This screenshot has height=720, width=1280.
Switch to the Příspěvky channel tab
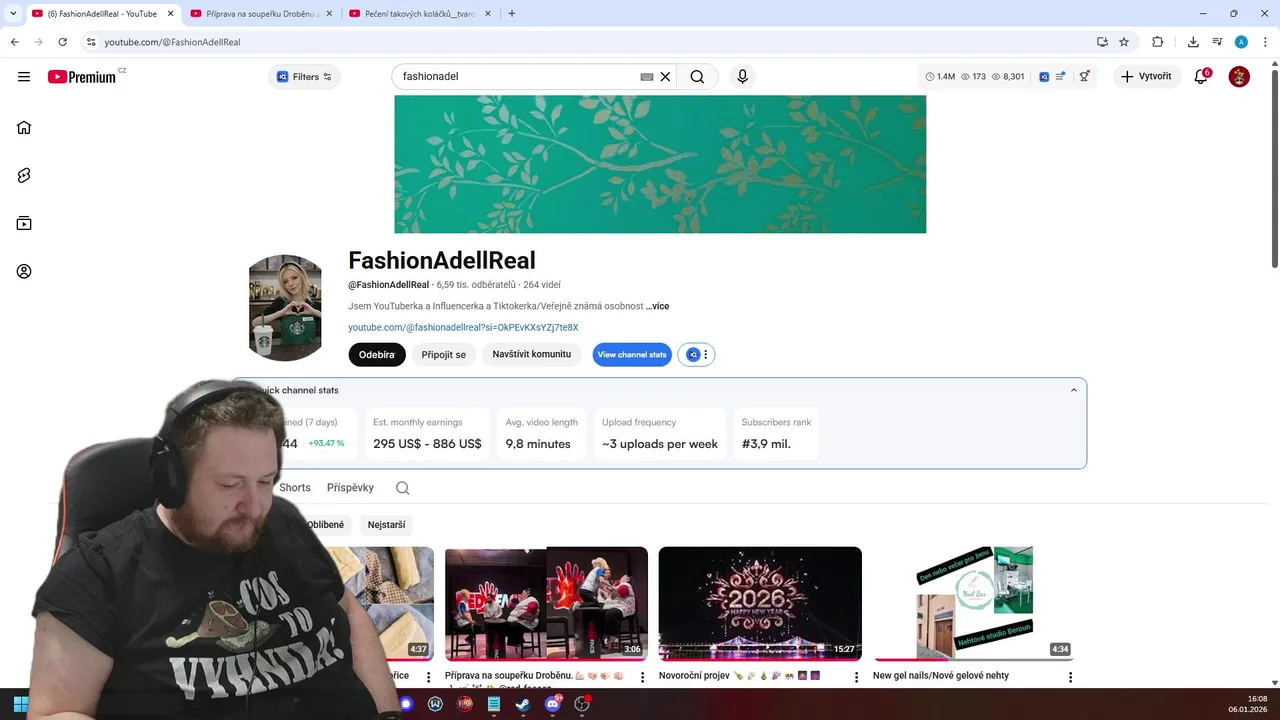coord(350,488)
